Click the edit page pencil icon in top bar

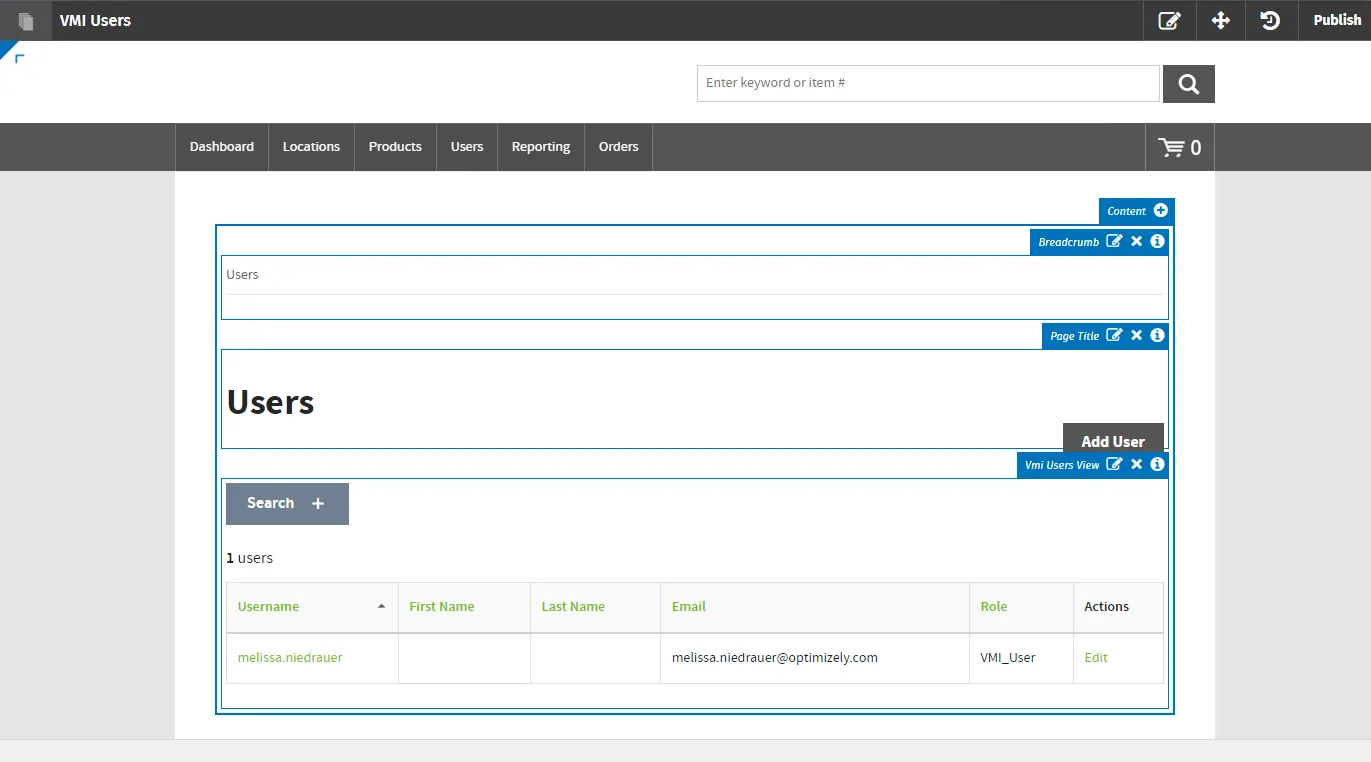1169,20
